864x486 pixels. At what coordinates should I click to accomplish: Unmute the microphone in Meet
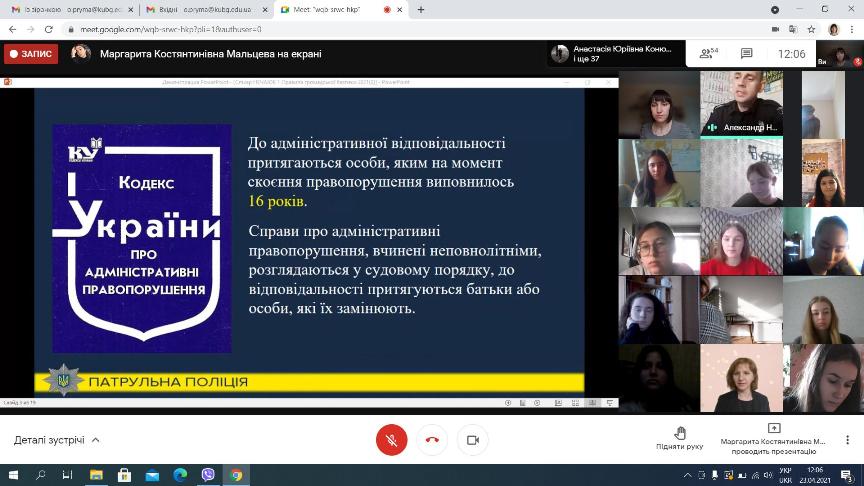point(391,440)
